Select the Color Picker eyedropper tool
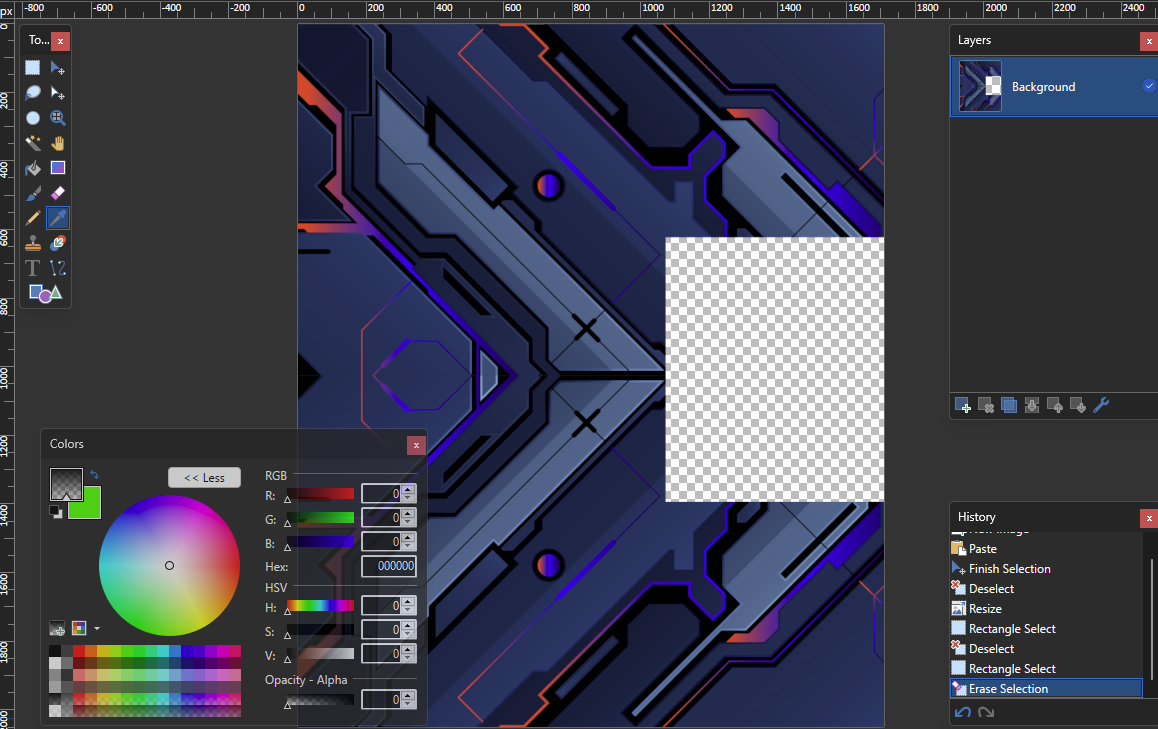The height and width of the screenshot is (729, 1158). (x=58, y=218)
